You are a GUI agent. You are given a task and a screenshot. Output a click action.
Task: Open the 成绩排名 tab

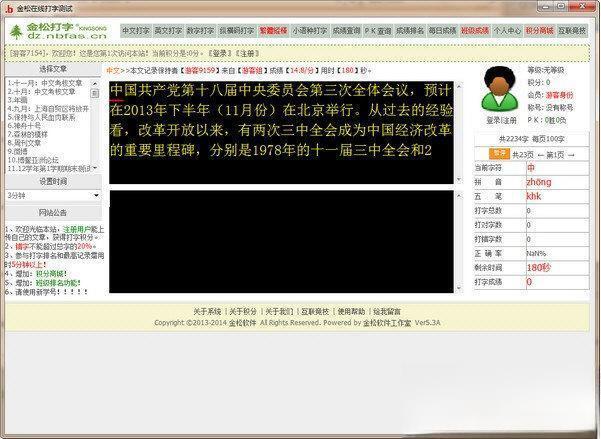tap(410, 31)
